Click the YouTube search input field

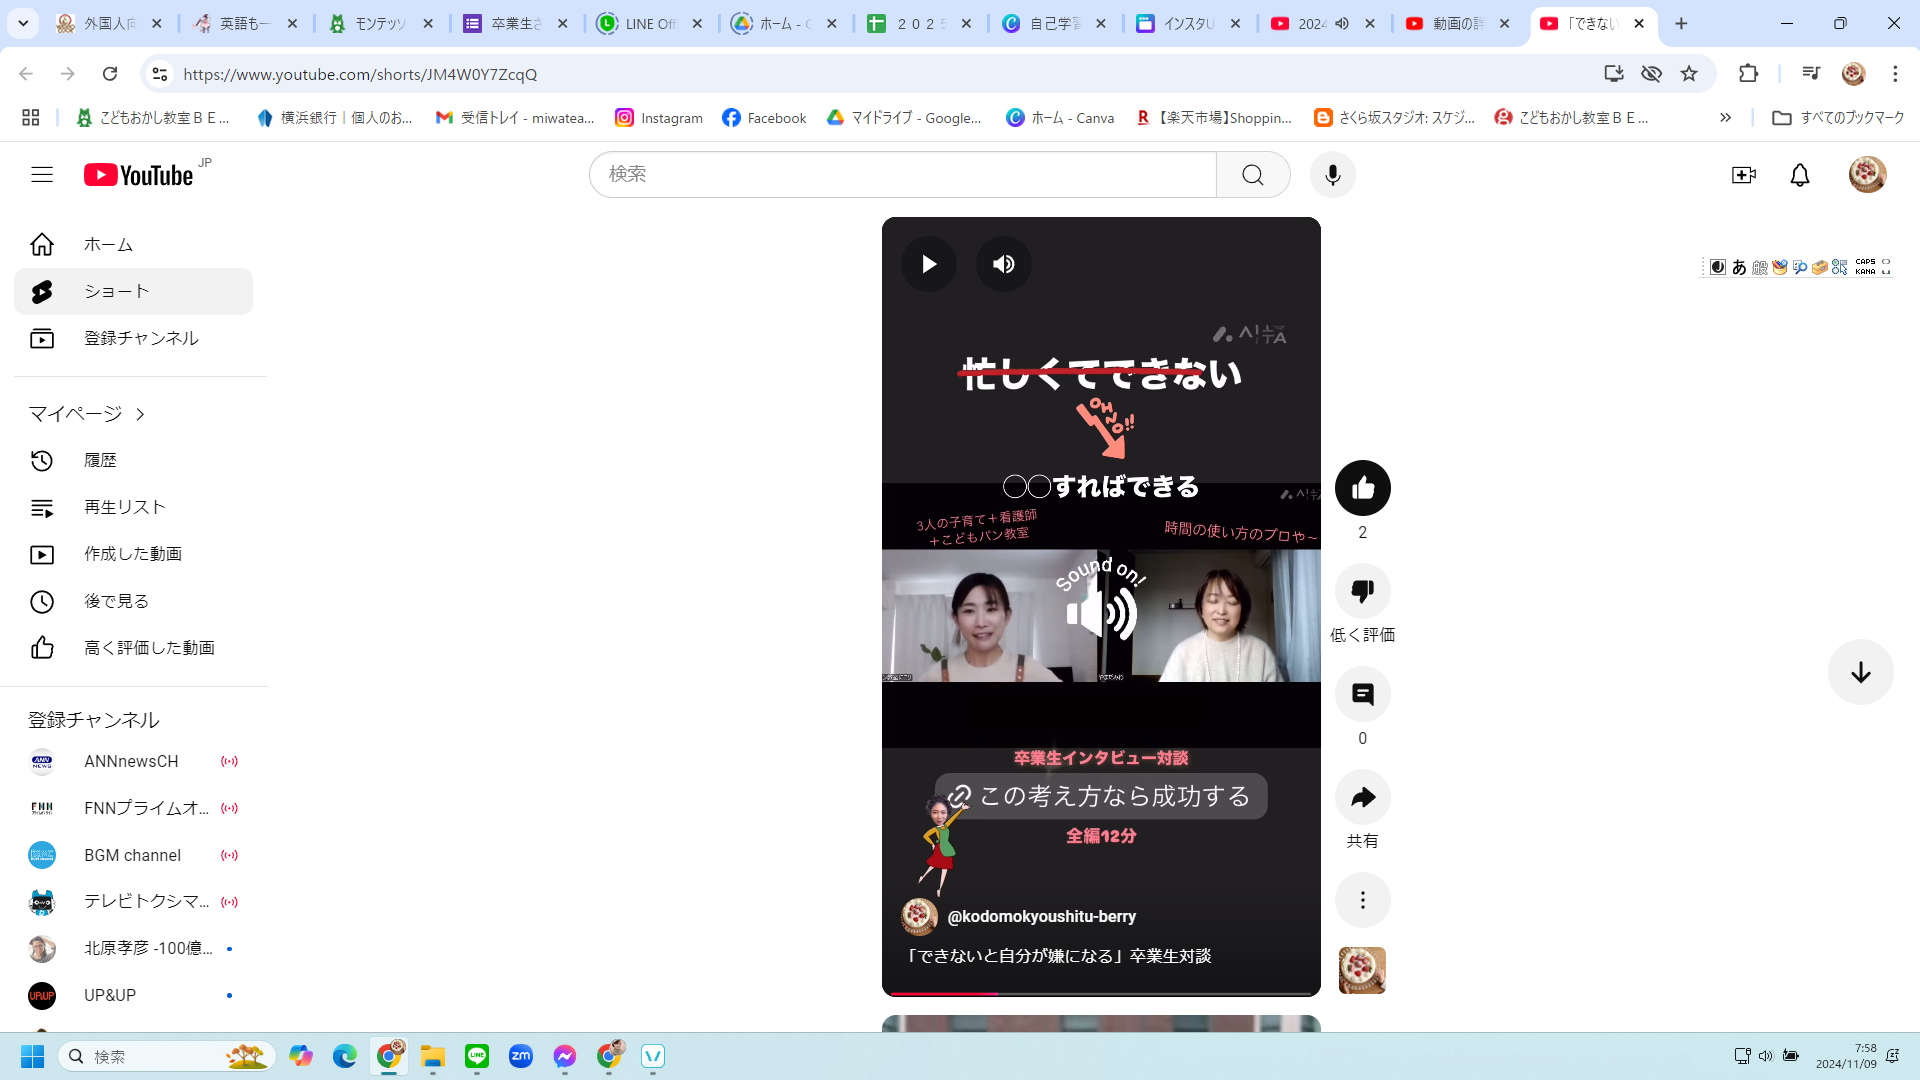coord(900,175)
